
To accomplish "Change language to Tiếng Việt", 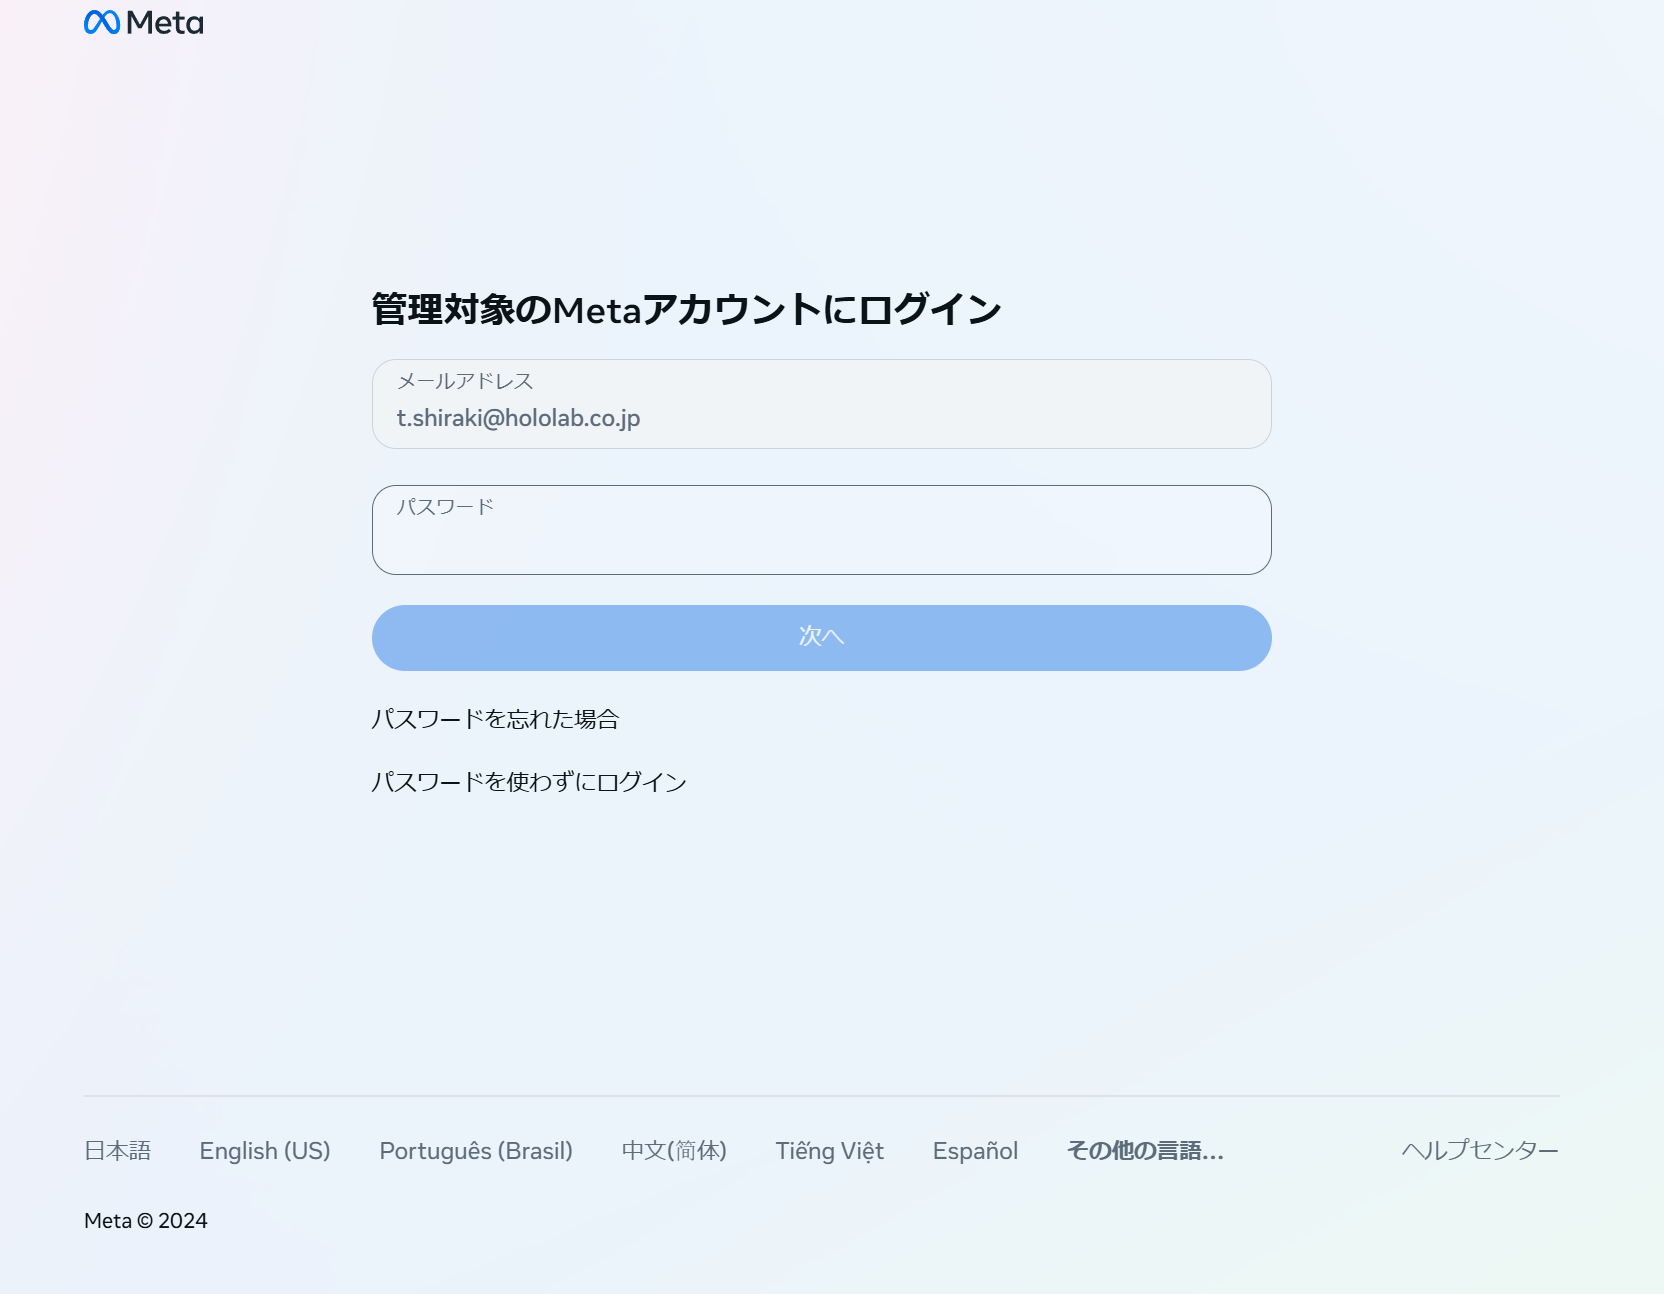I will (x=829, y=1151).
